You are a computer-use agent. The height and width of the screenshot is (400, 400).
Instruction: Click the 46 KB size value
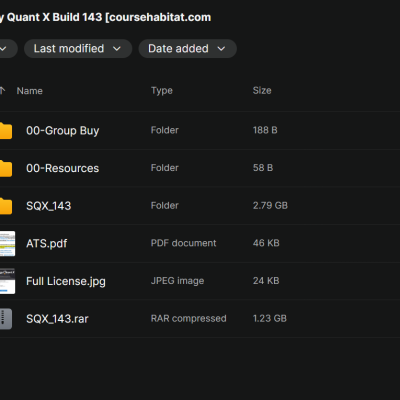[x=266, y=243]
